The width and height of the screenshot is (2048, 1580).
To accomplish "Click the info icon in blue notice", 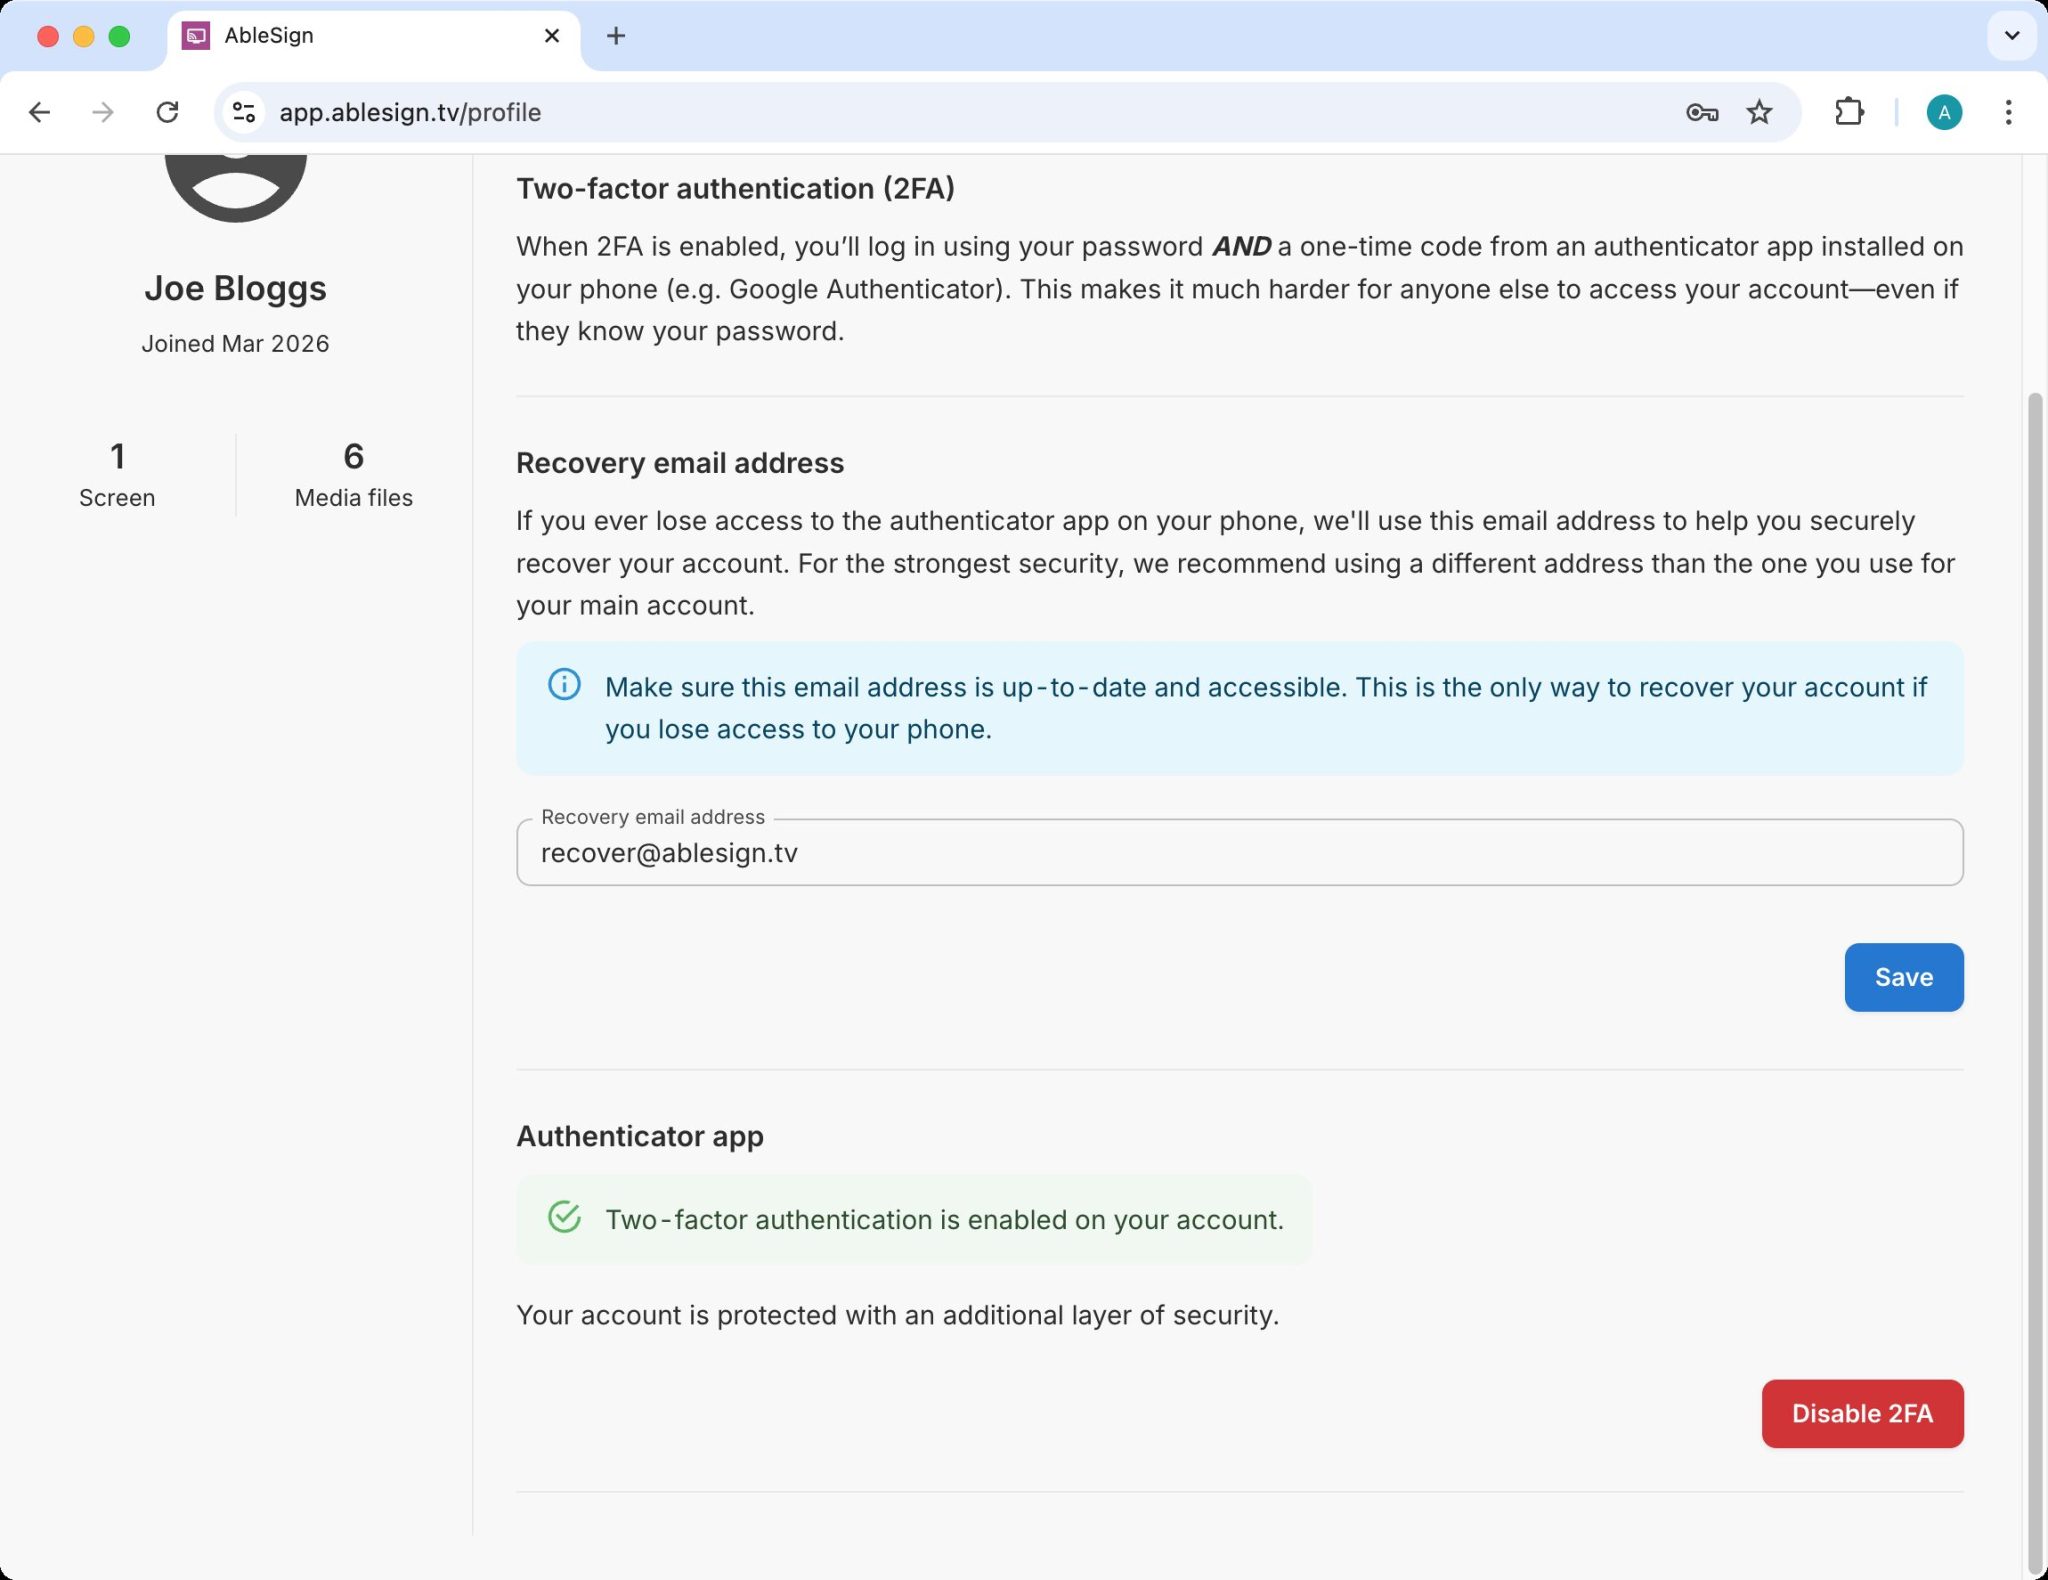I will (x=564, y=685).
